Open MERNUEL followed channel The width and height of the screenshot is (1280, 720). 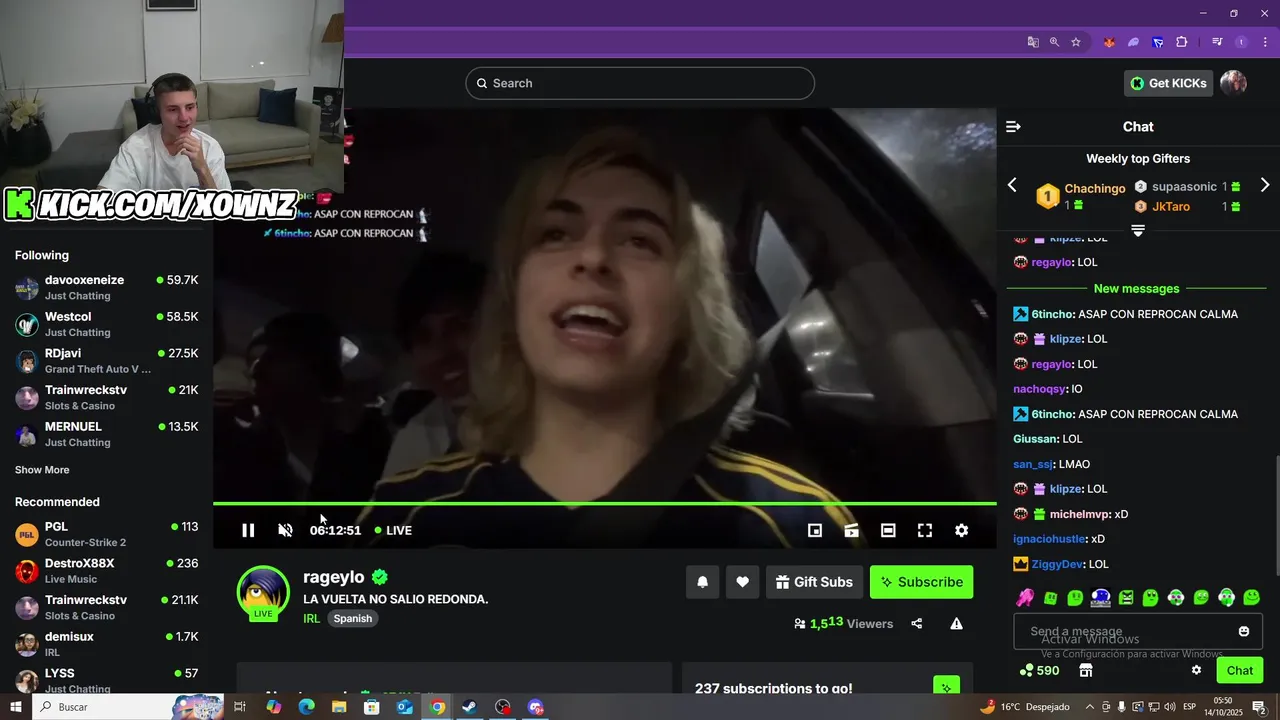pyautogui.click(x=106, y=434)
